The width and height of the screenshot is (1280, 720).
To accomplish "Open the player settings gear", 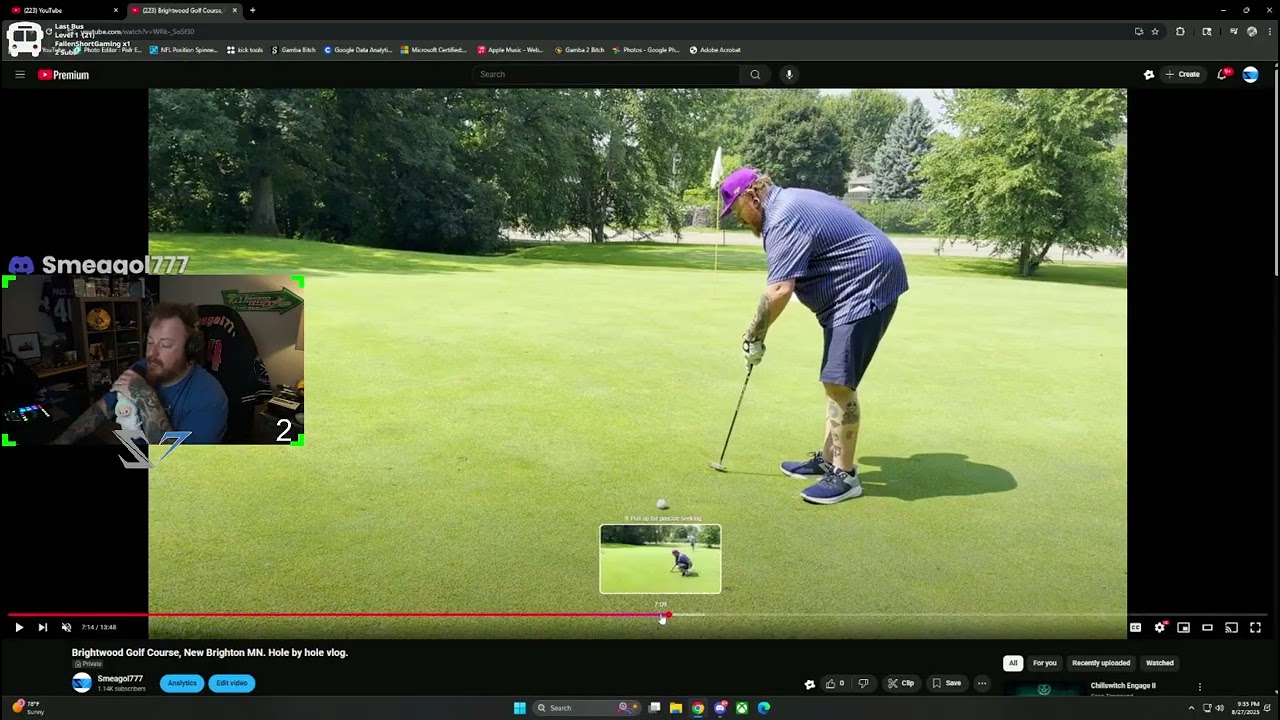I will pos(1159,628).
